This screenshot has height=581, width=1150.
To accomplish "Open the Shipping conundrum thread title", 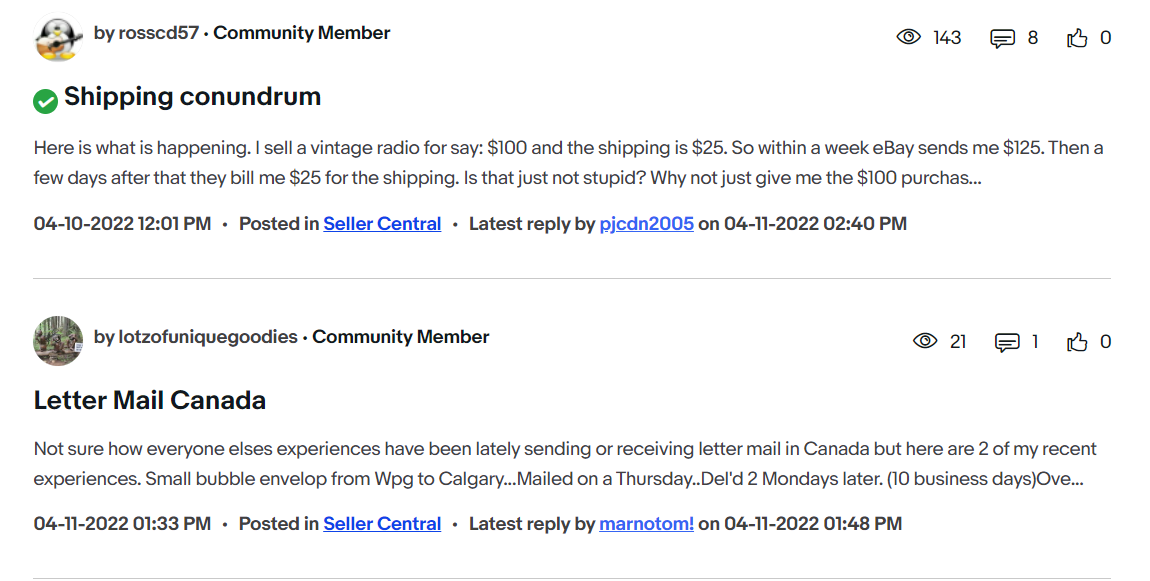I will tap(192, 97).
